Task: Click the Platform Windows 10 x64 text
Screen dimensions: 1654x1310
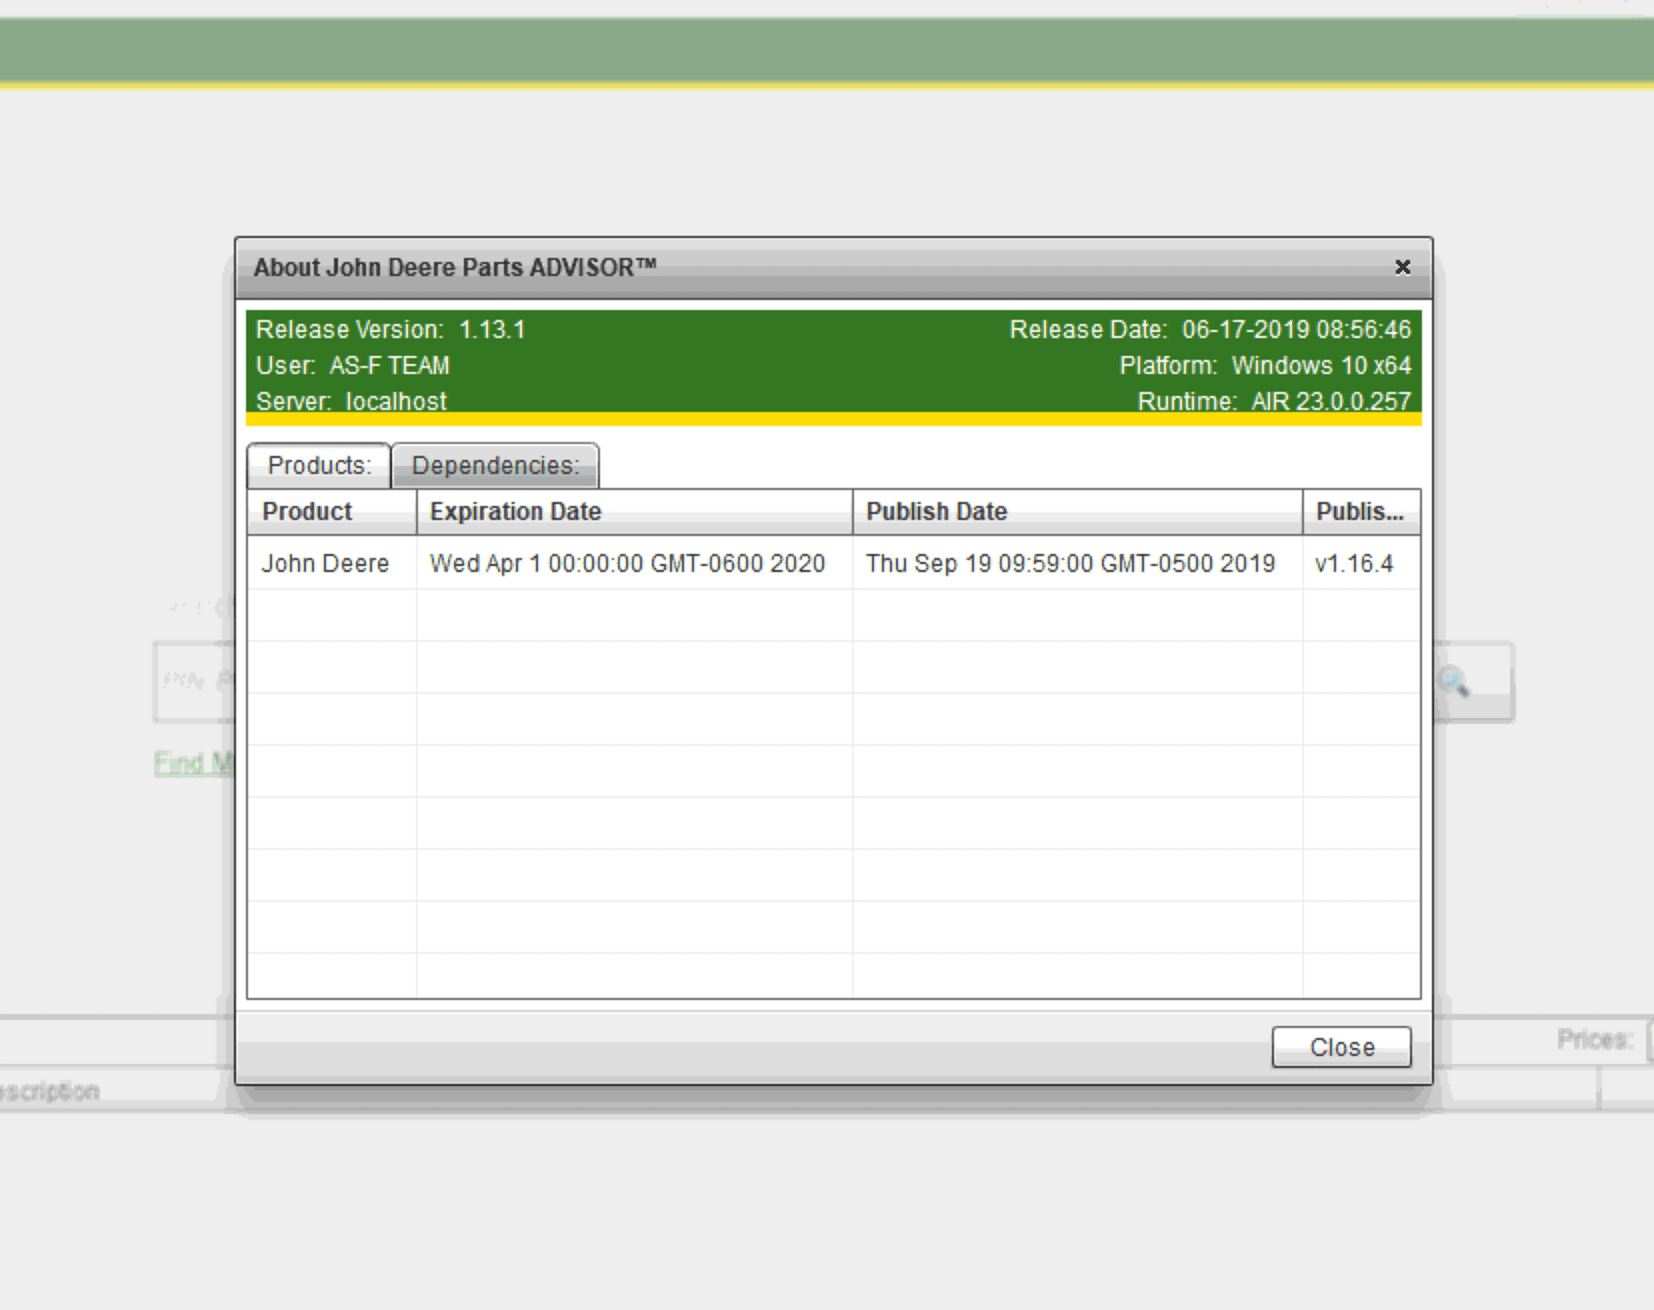Action: (x=1265, y=365)
